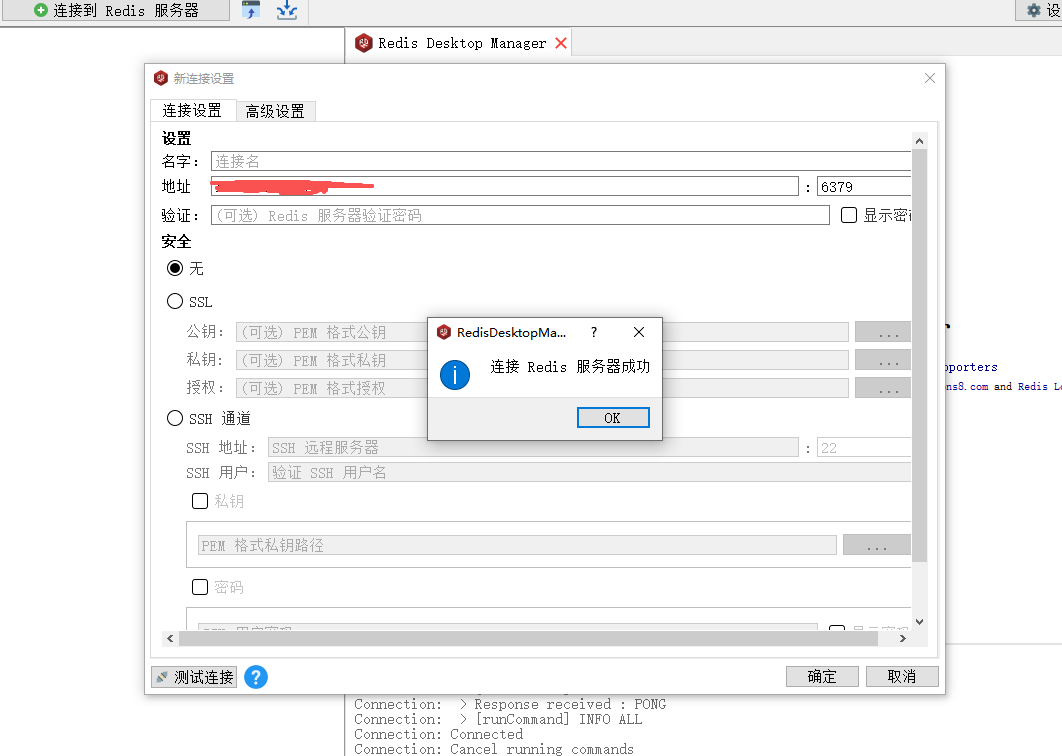The width and height of the screenshot is (1062, 756).
Task: Click the port field showing 6379
Action: (x=864, y=186)
